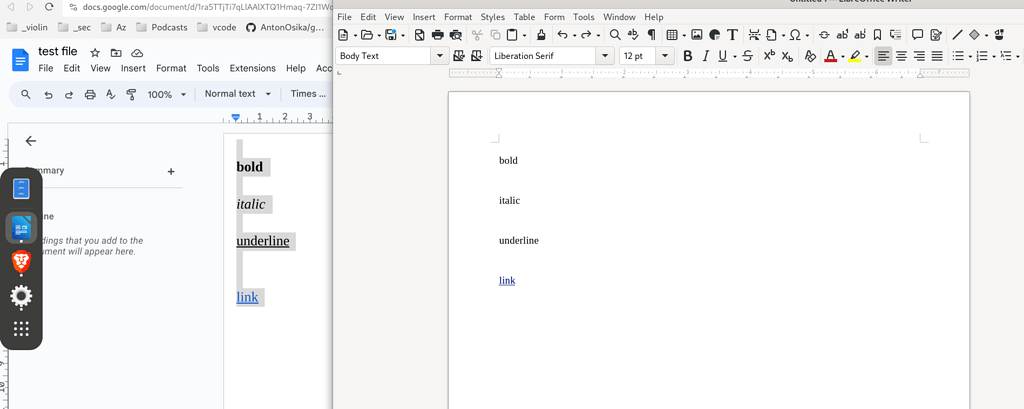
Task: Click the browser address bar URL
Action: click(x=208, y=7)
